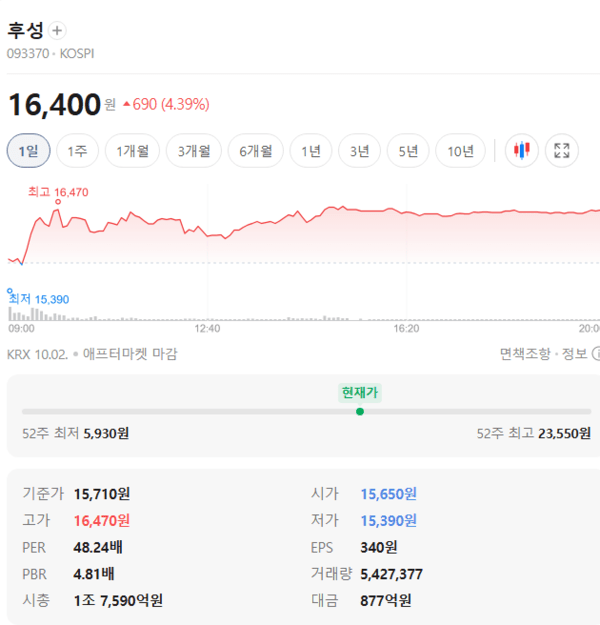Select the 3년 period tab
This screenshot has height=625, width=600.
[360, 151]
